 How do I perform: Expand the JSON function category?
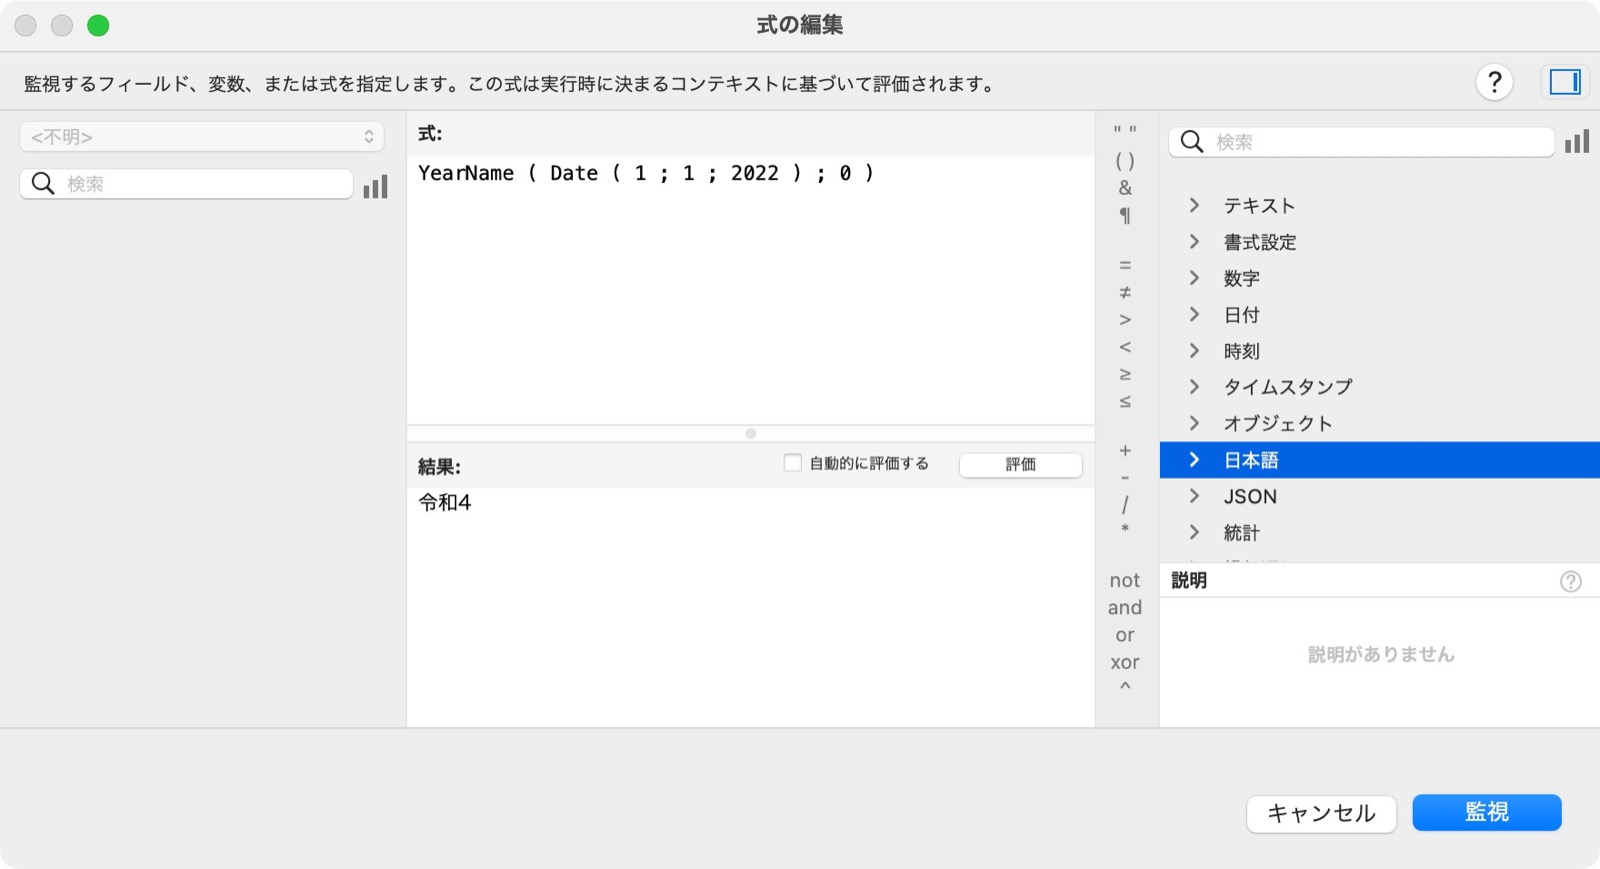point(1194,496)
